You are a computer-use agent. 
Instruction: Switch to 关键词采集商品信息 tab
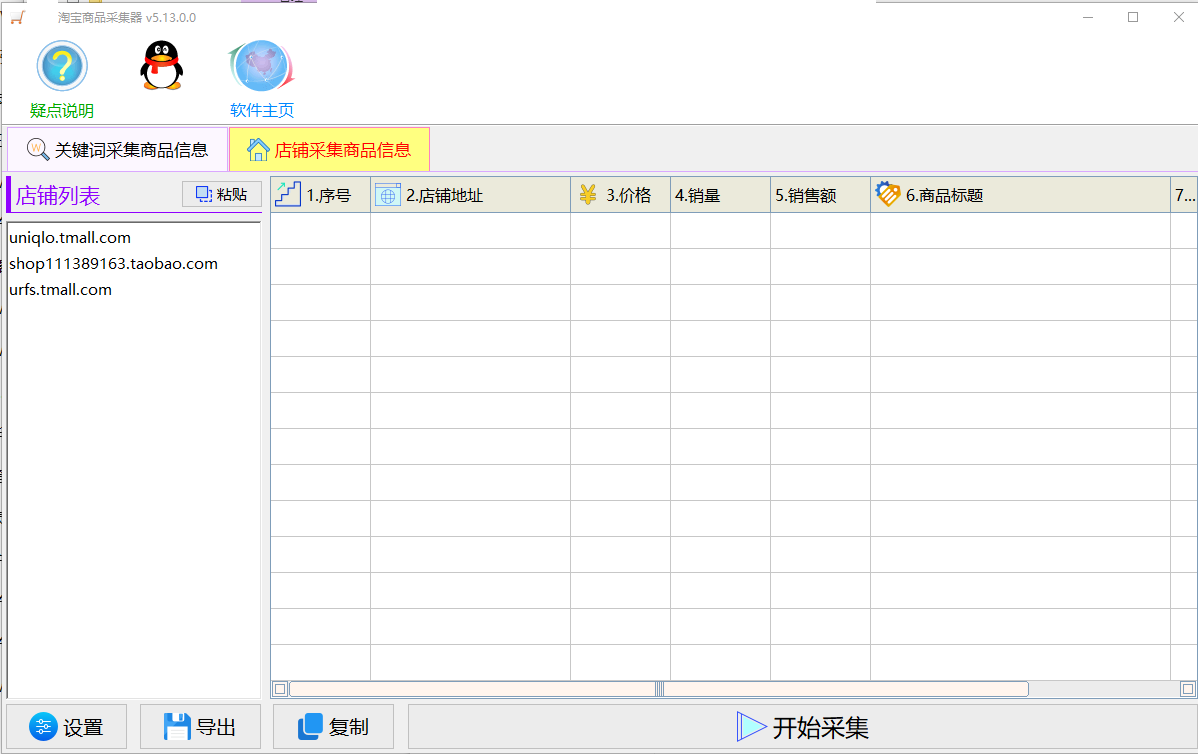tap(118, 150)
